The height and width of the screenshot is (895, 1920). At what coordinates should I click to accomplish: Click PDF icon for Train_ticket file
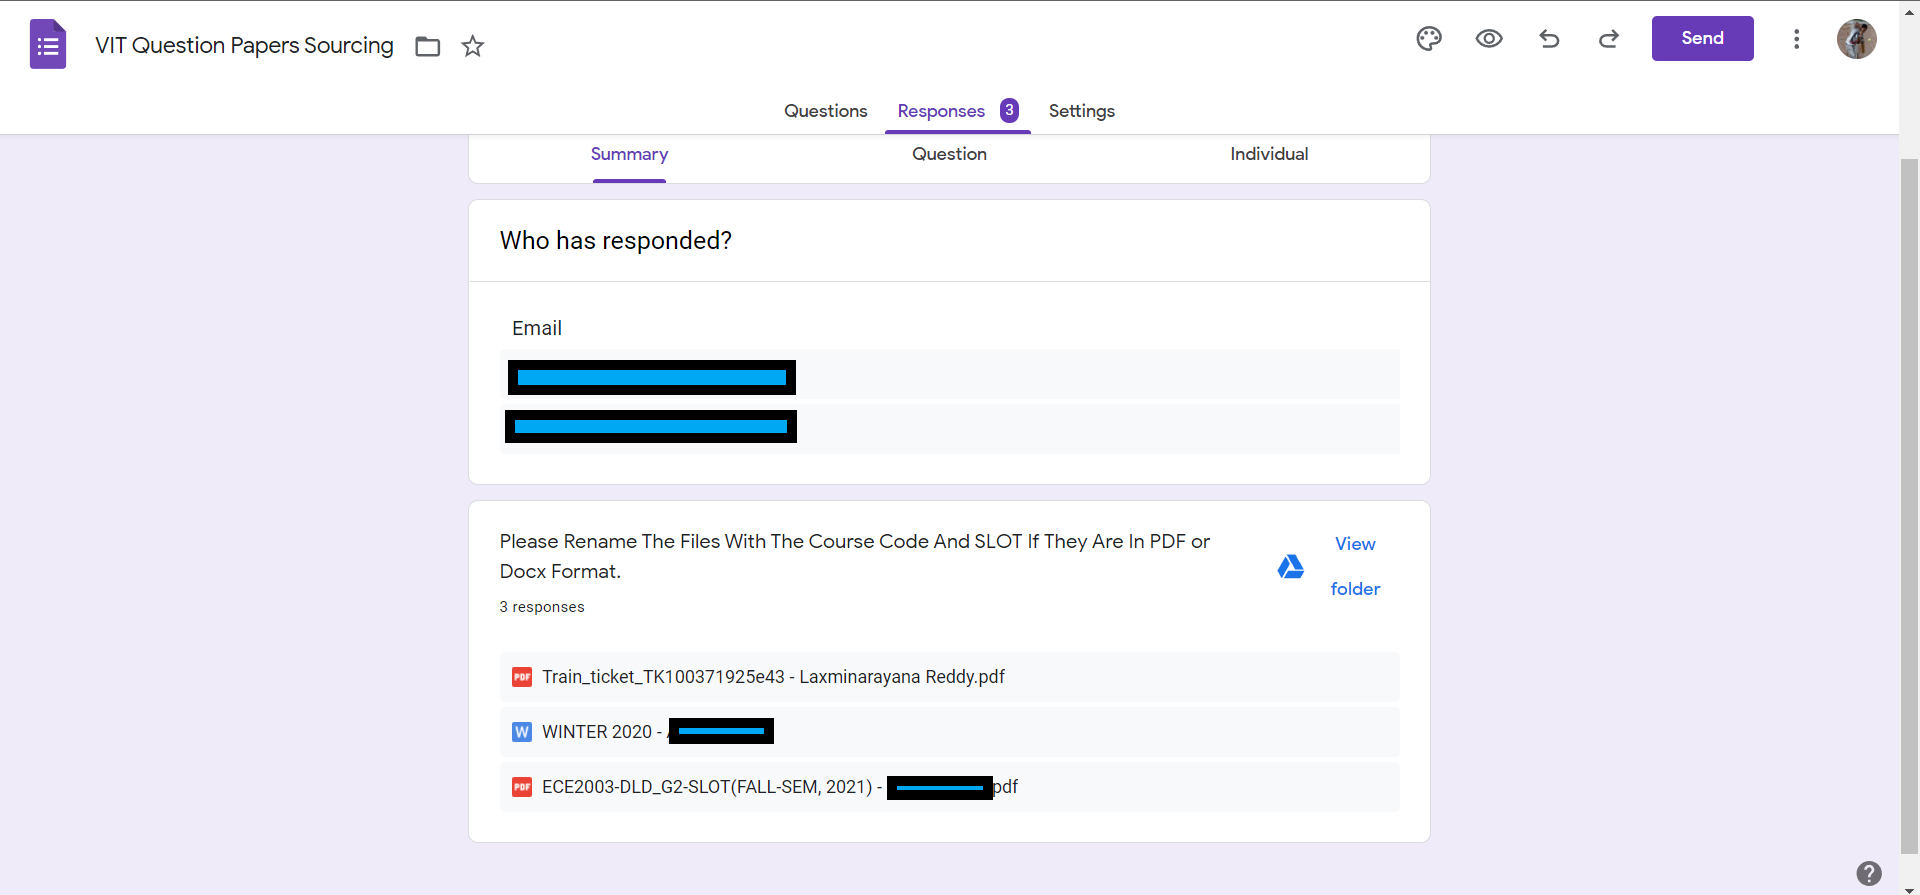coord(522,677)
